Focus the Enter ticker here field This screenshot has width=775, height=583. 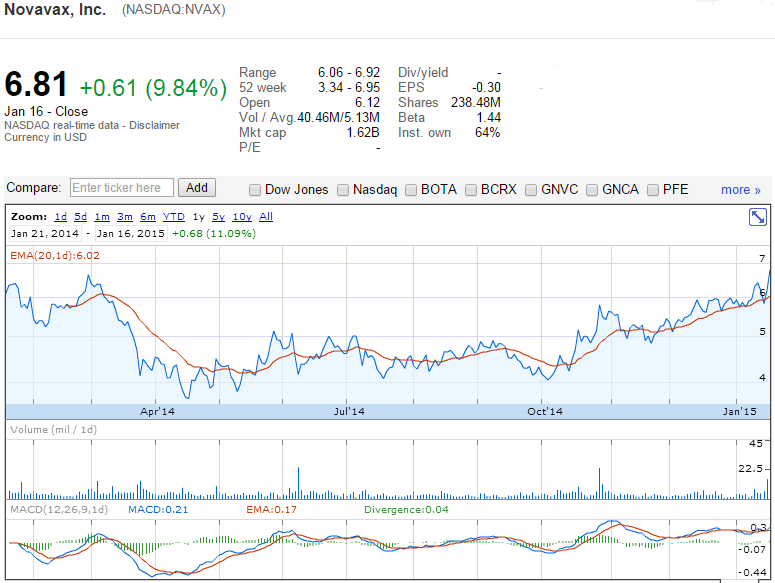(x=122, y=188)
